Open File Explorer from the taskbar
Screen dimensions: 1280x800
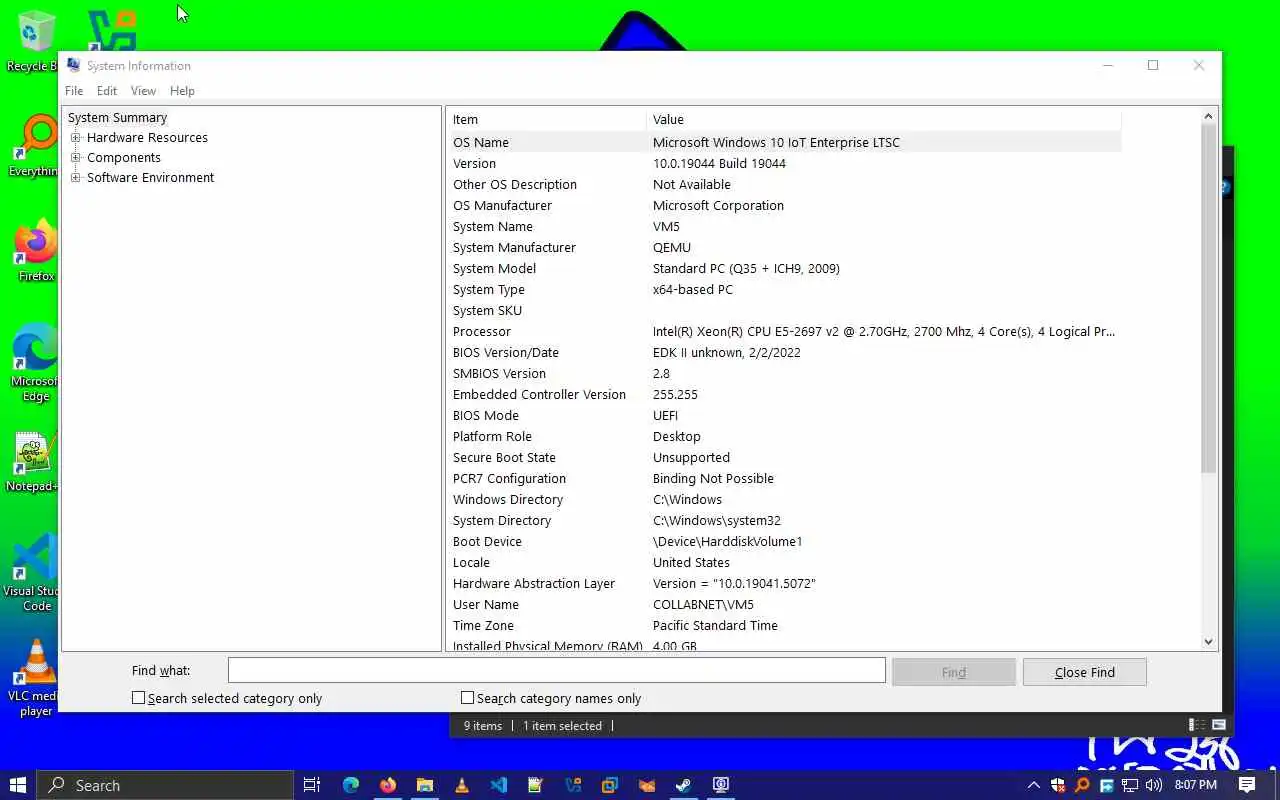(x=425, y=785)
